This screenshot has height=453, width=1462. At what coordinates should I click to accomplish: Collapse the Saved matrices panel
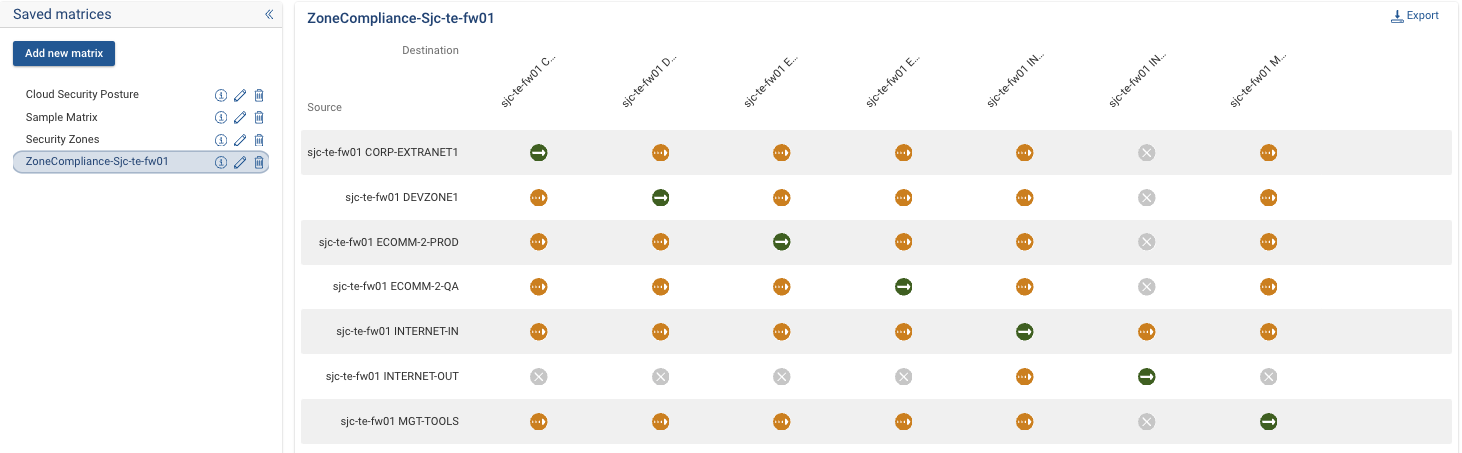(x=269, y=15)
